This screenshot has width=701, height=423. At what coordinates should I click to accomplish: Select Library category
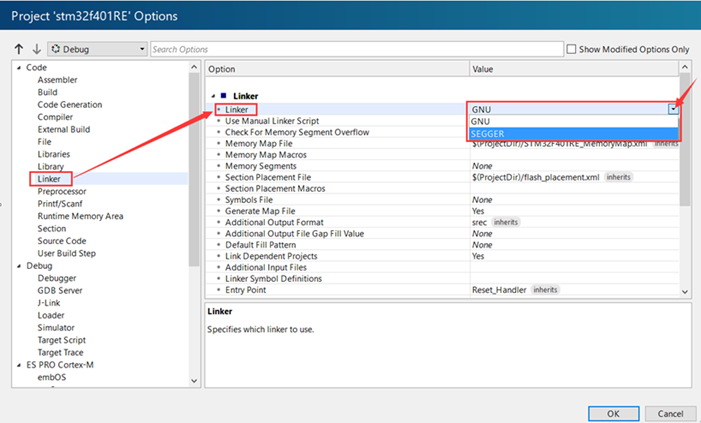51,166
